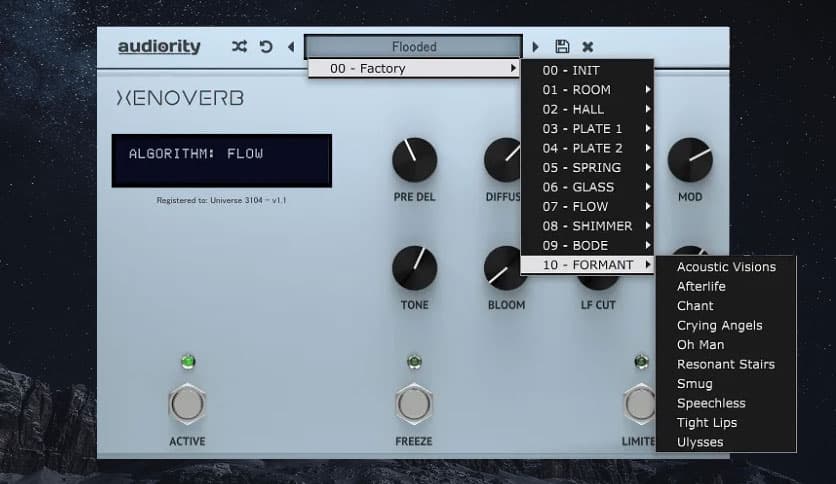Click the DIFFUS knob

[x=503, y=160]
